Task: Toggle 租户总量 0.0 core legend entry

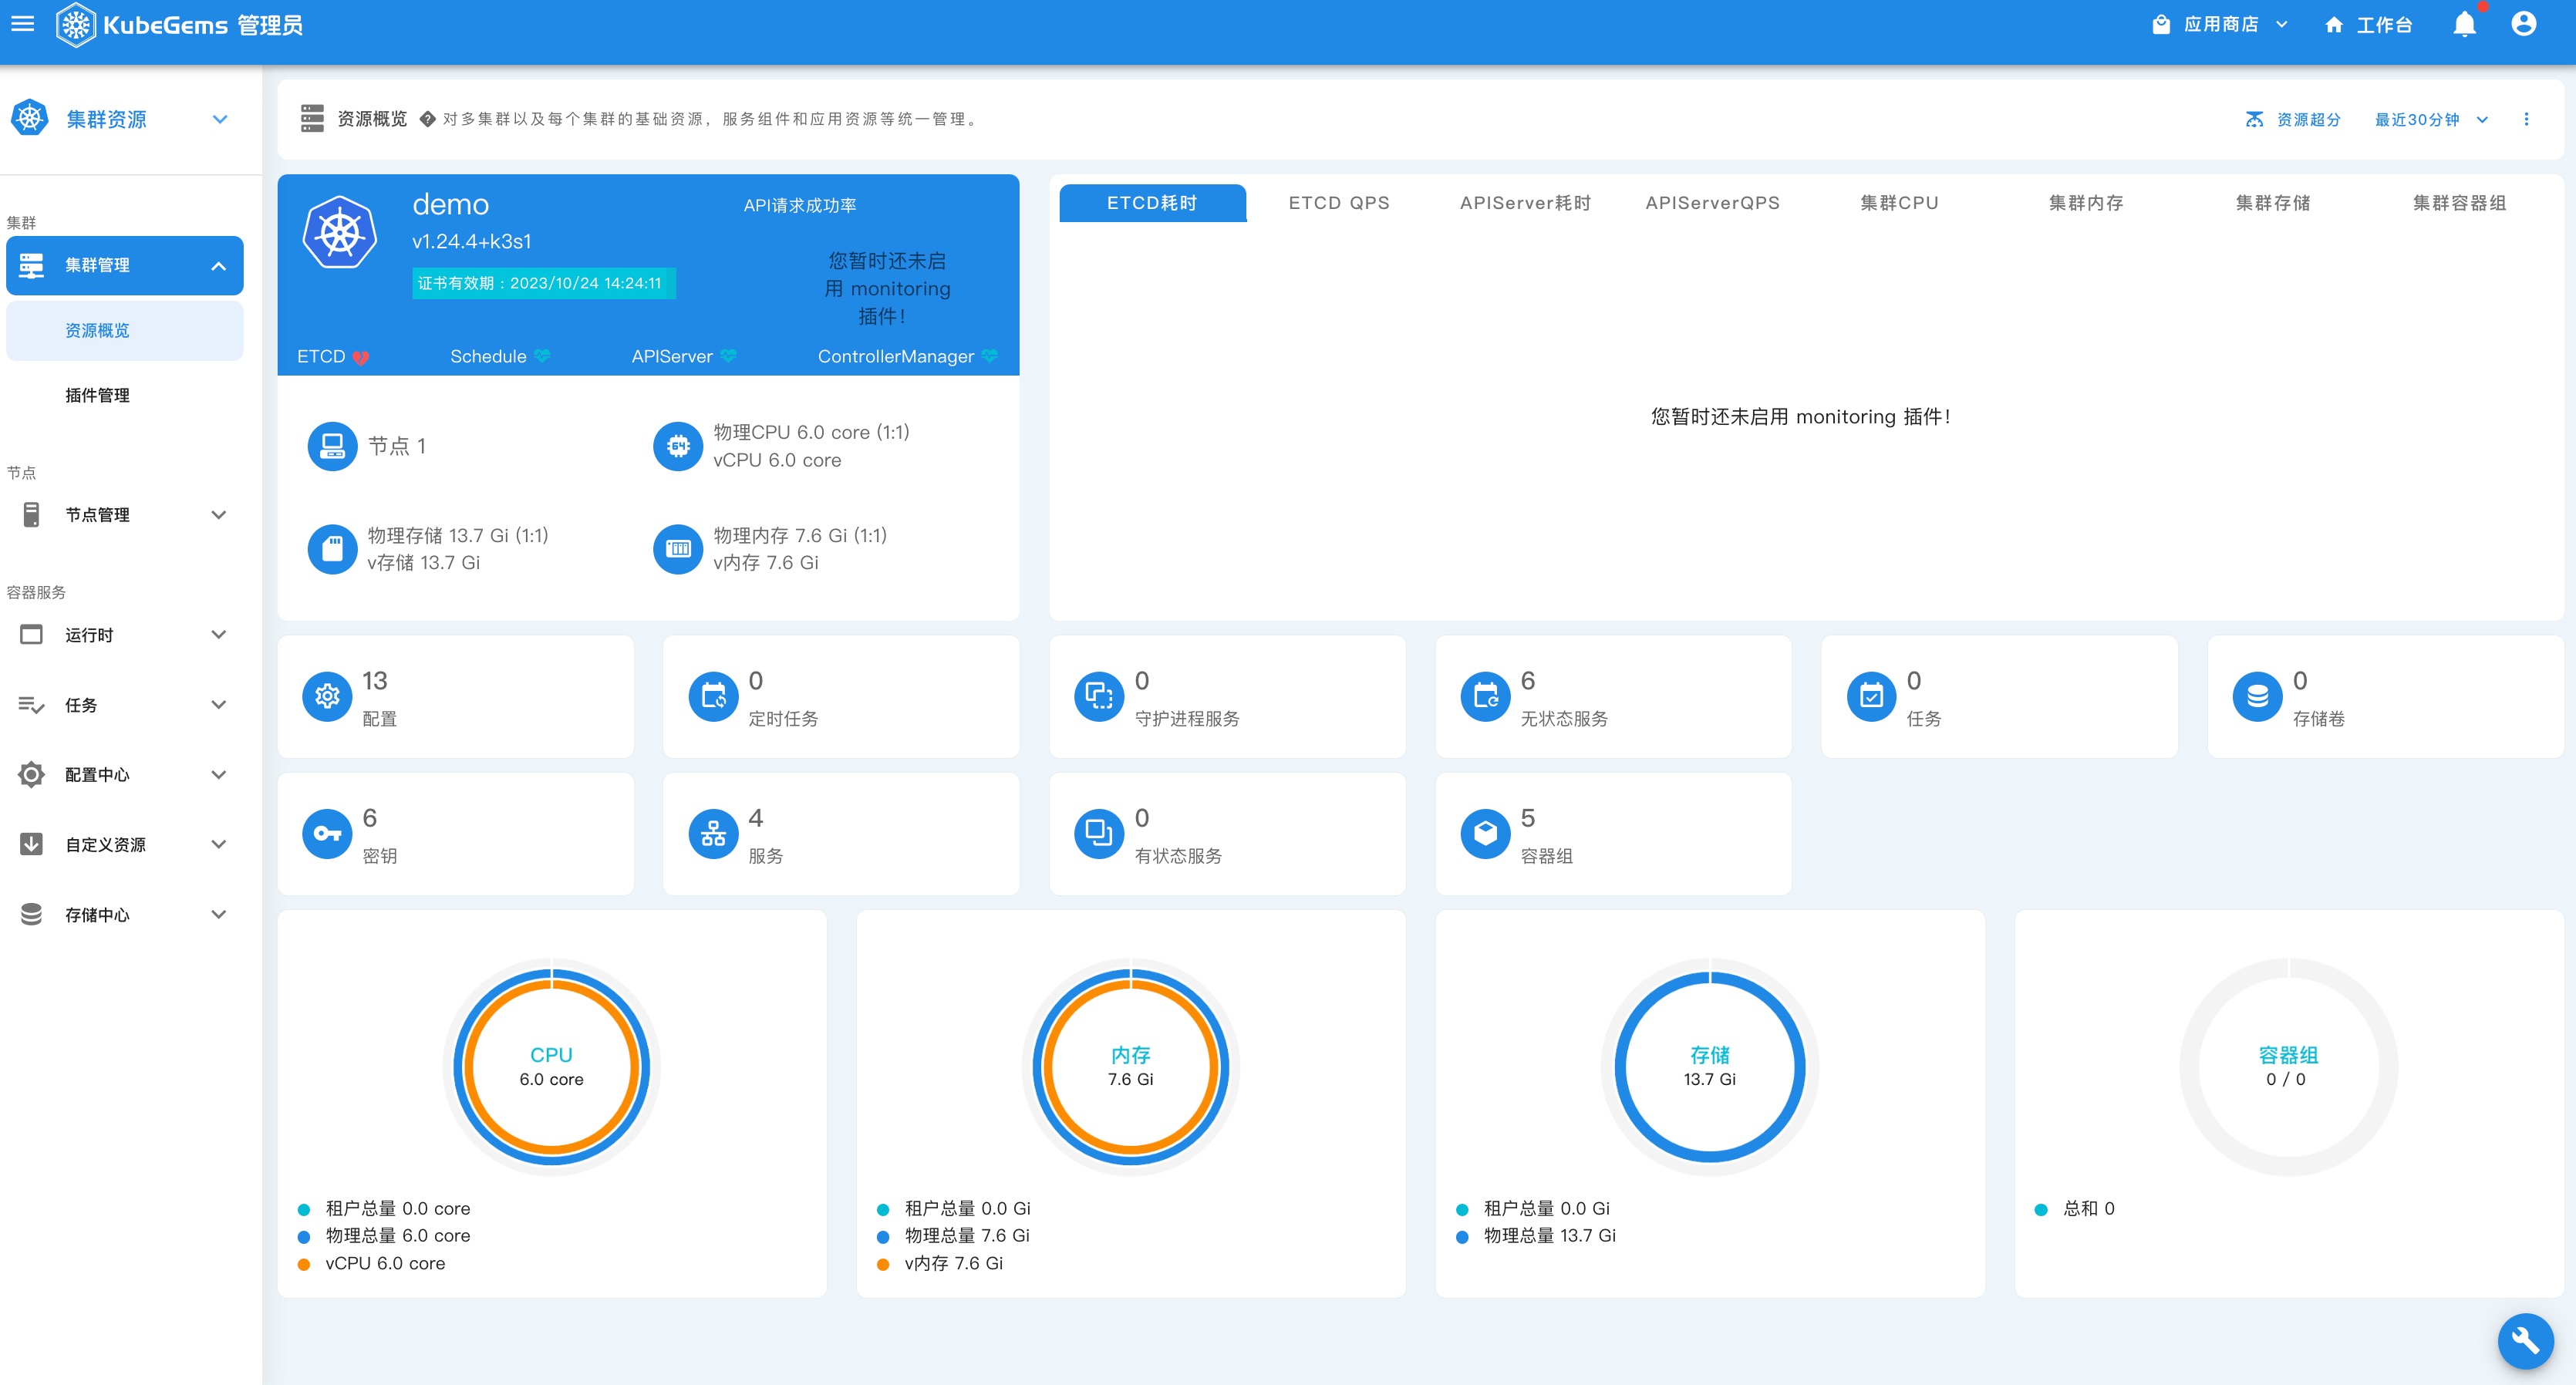Action: click(x=384, y=1208)
